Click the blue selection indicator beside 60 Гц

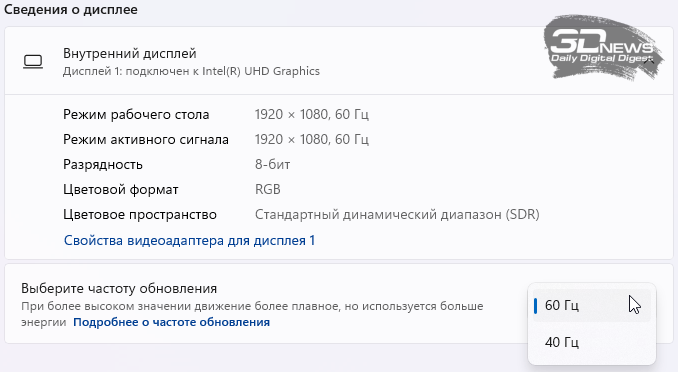coord(536,305)
